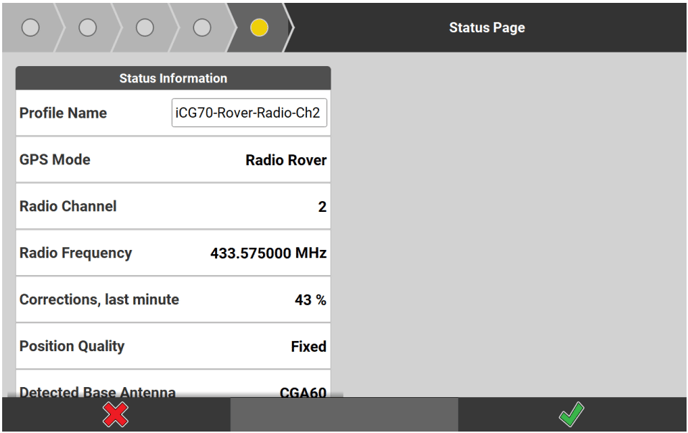
Task: Edit the Profile Name text field
Action: pos(250,113)
